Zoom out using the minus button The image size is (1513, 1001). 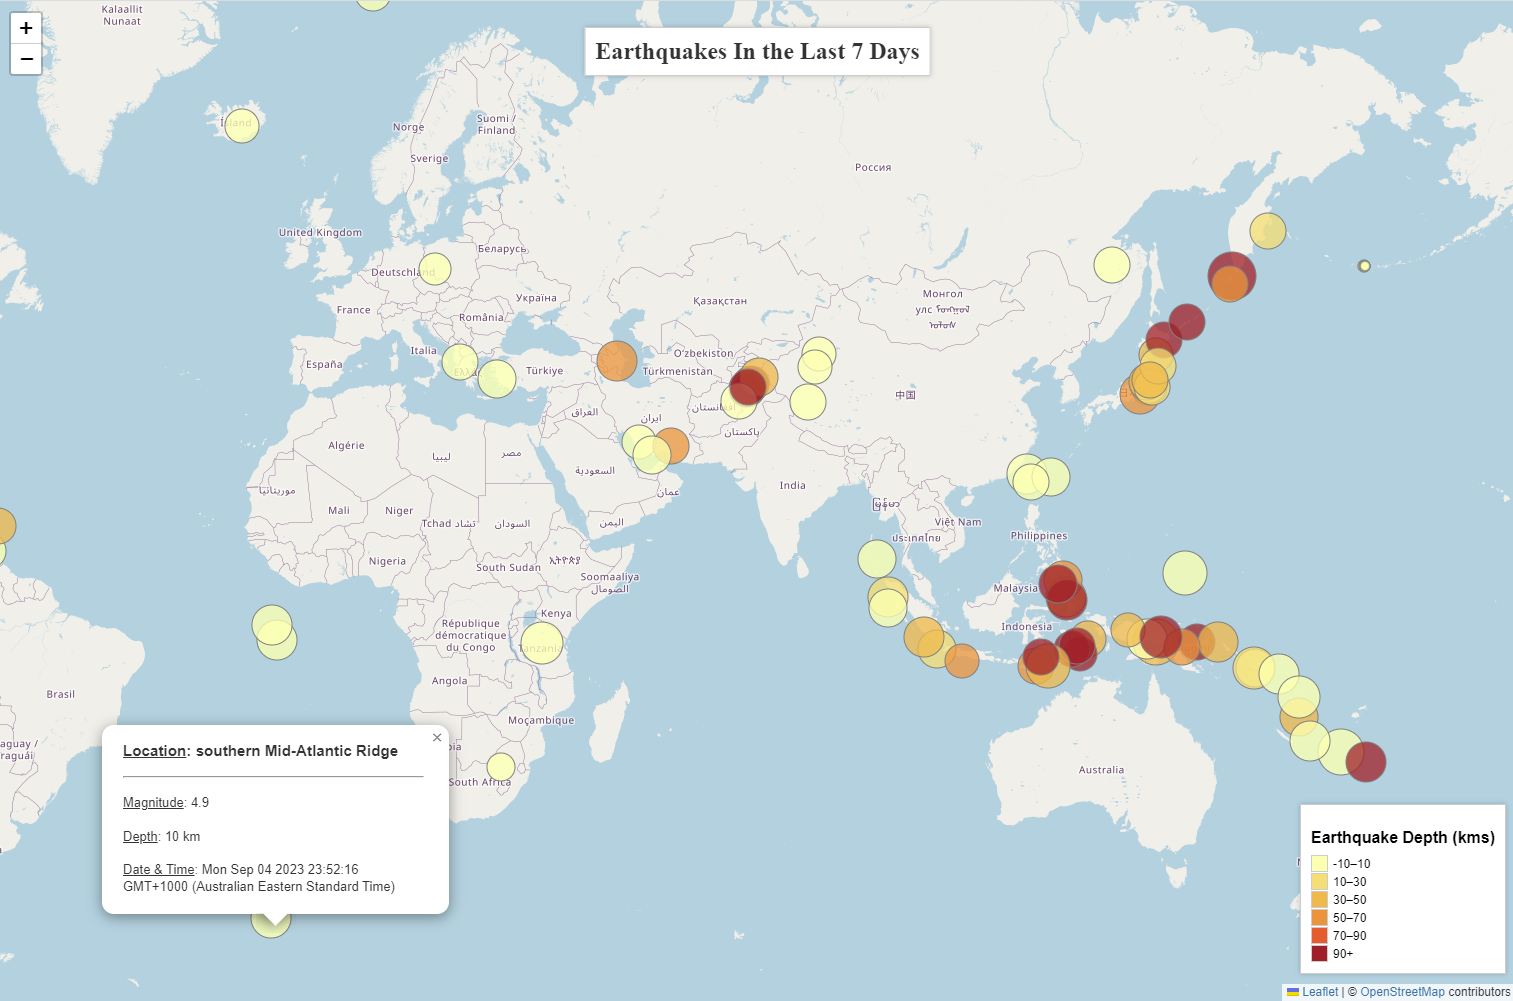(25, 59)
